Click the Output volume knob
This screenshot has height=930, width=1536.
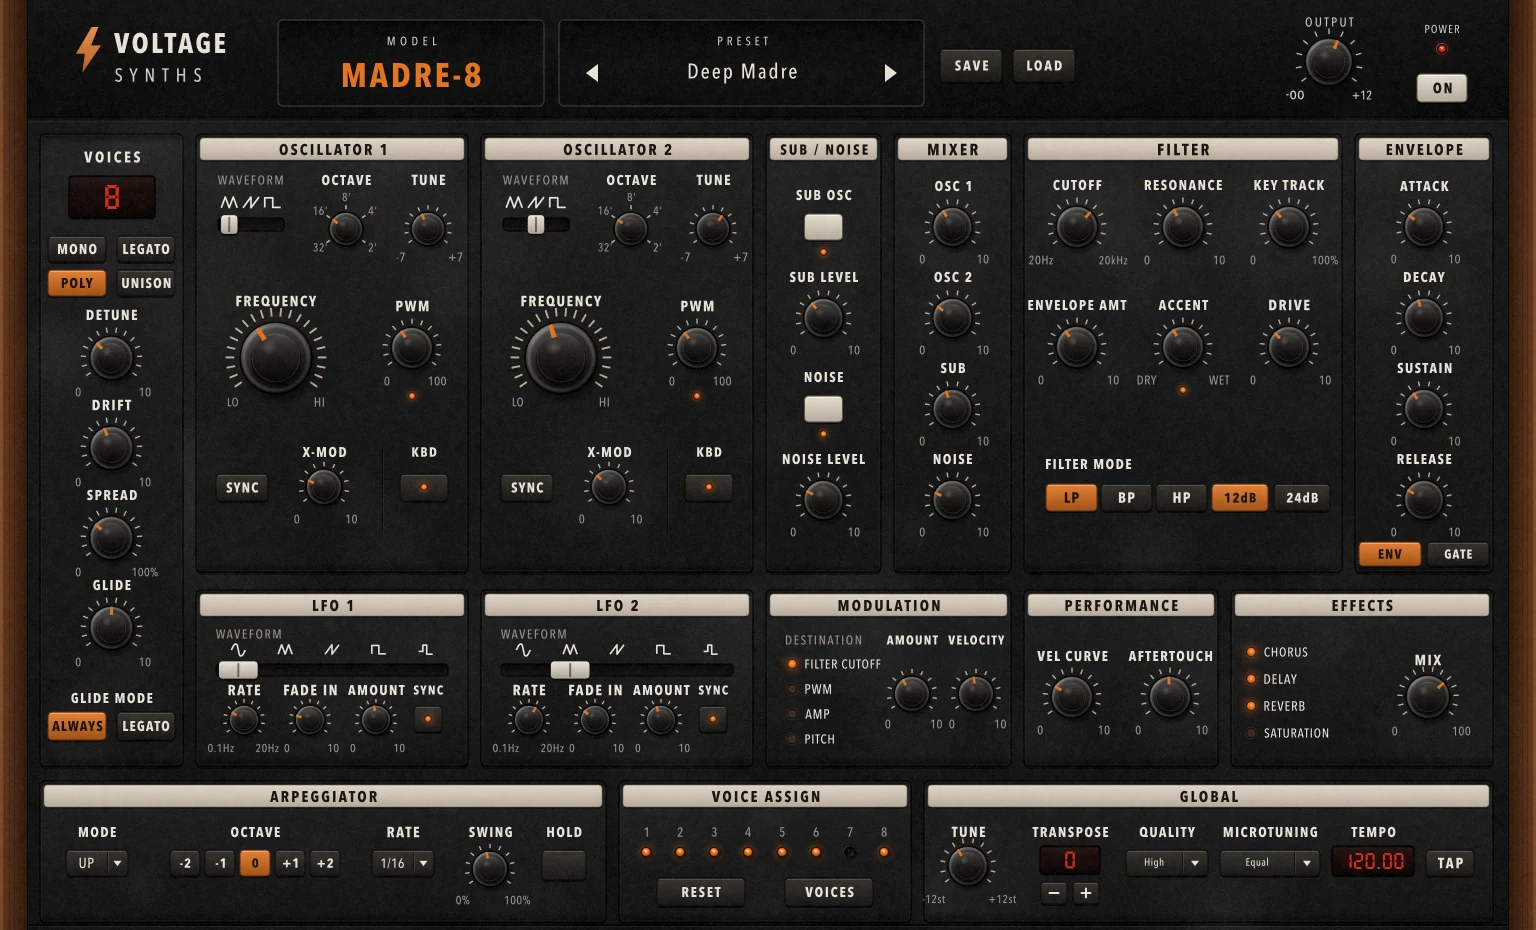click(x=1329, y=62)
